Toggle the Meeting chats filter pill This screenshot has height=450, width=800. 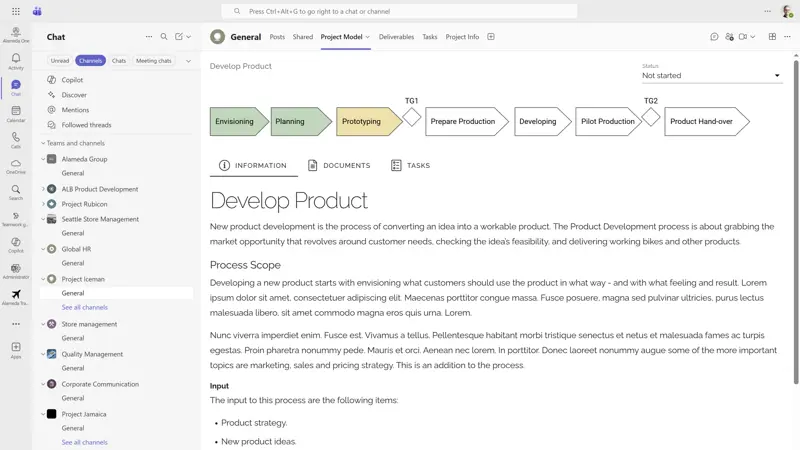click(x=154, y=61)
